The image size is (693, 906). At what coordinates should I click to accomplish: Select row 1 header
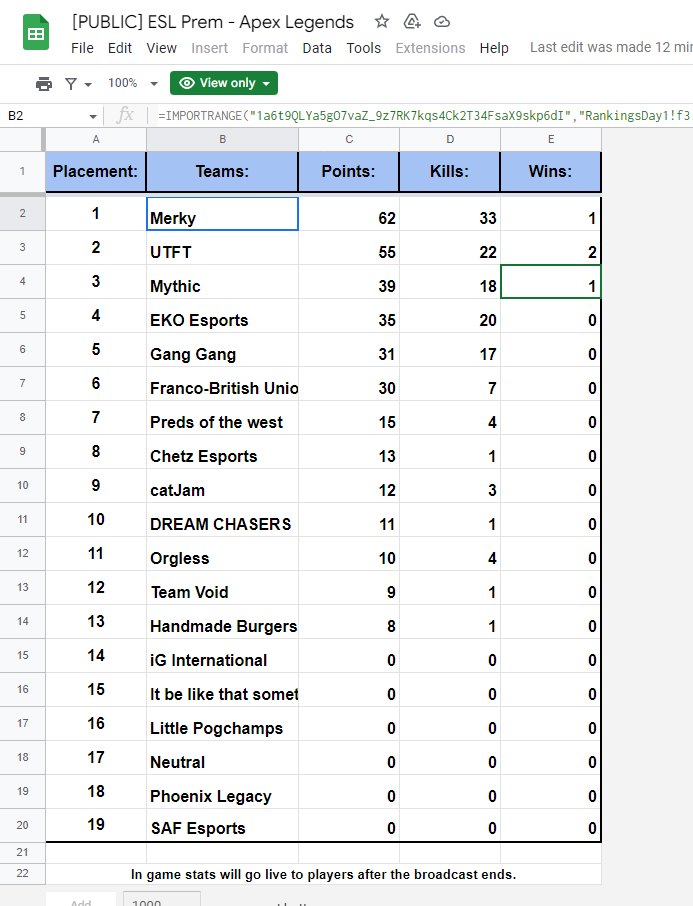pyautogui.click(x=22, y=172)
